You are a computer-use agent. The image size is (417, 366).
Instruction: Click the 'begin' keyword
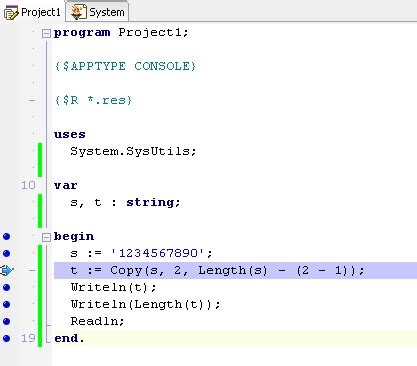point(74,237)
